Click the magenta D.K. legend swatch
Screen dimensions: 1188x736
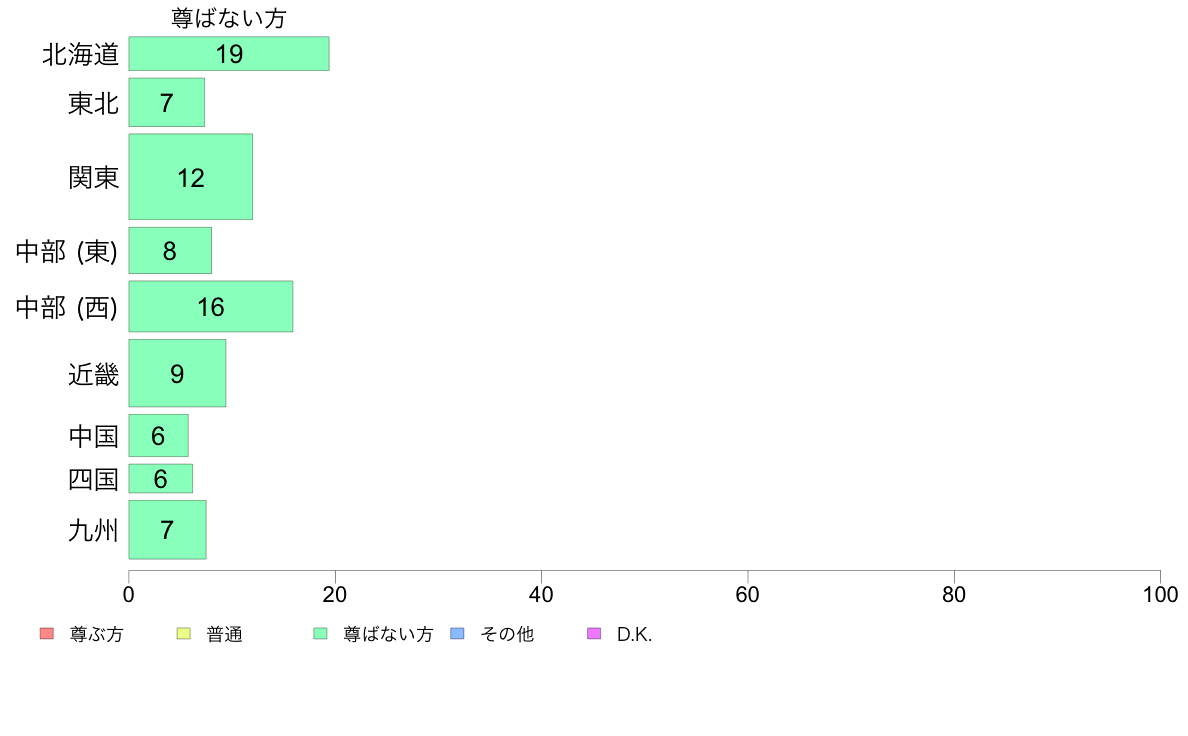click(594, 634)
